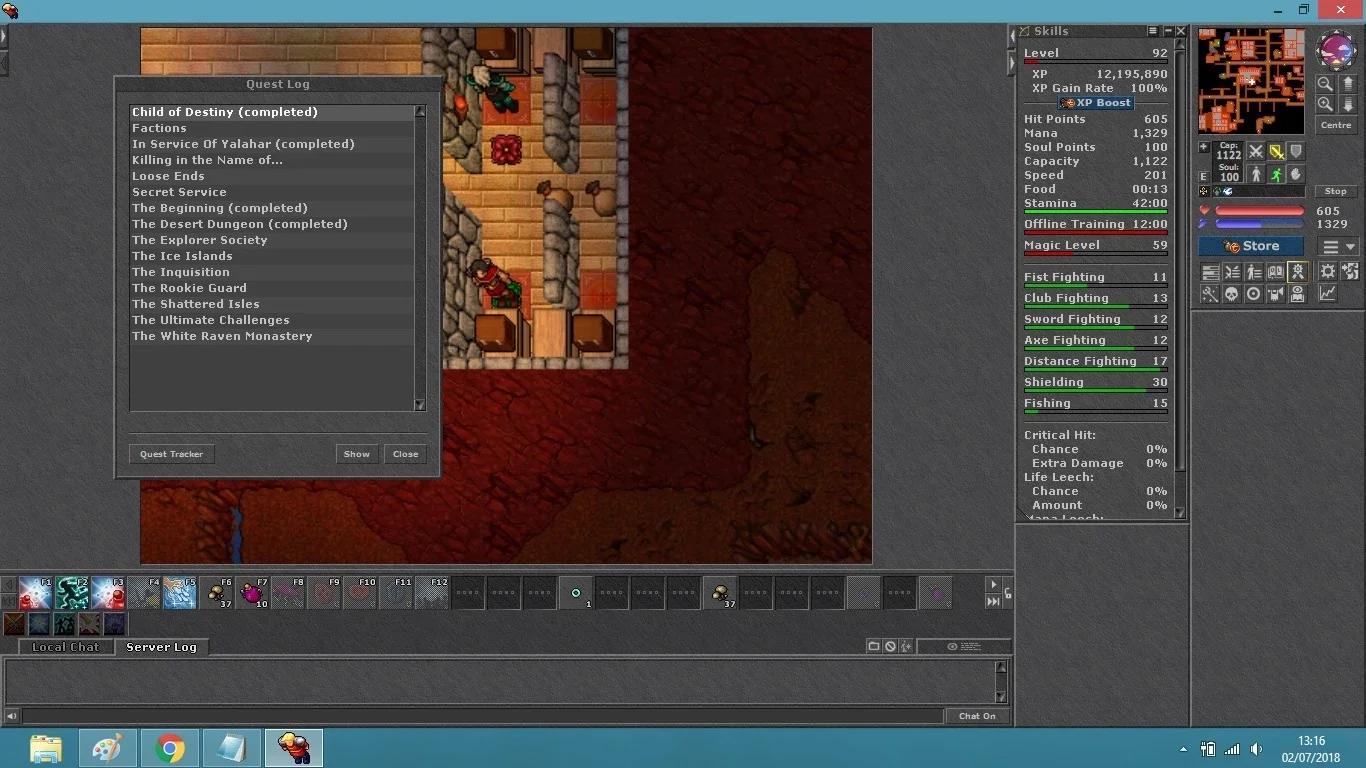Select balanced fight mode
Viewport: 1366px width, 768px height.
(x=1276, y=151)
